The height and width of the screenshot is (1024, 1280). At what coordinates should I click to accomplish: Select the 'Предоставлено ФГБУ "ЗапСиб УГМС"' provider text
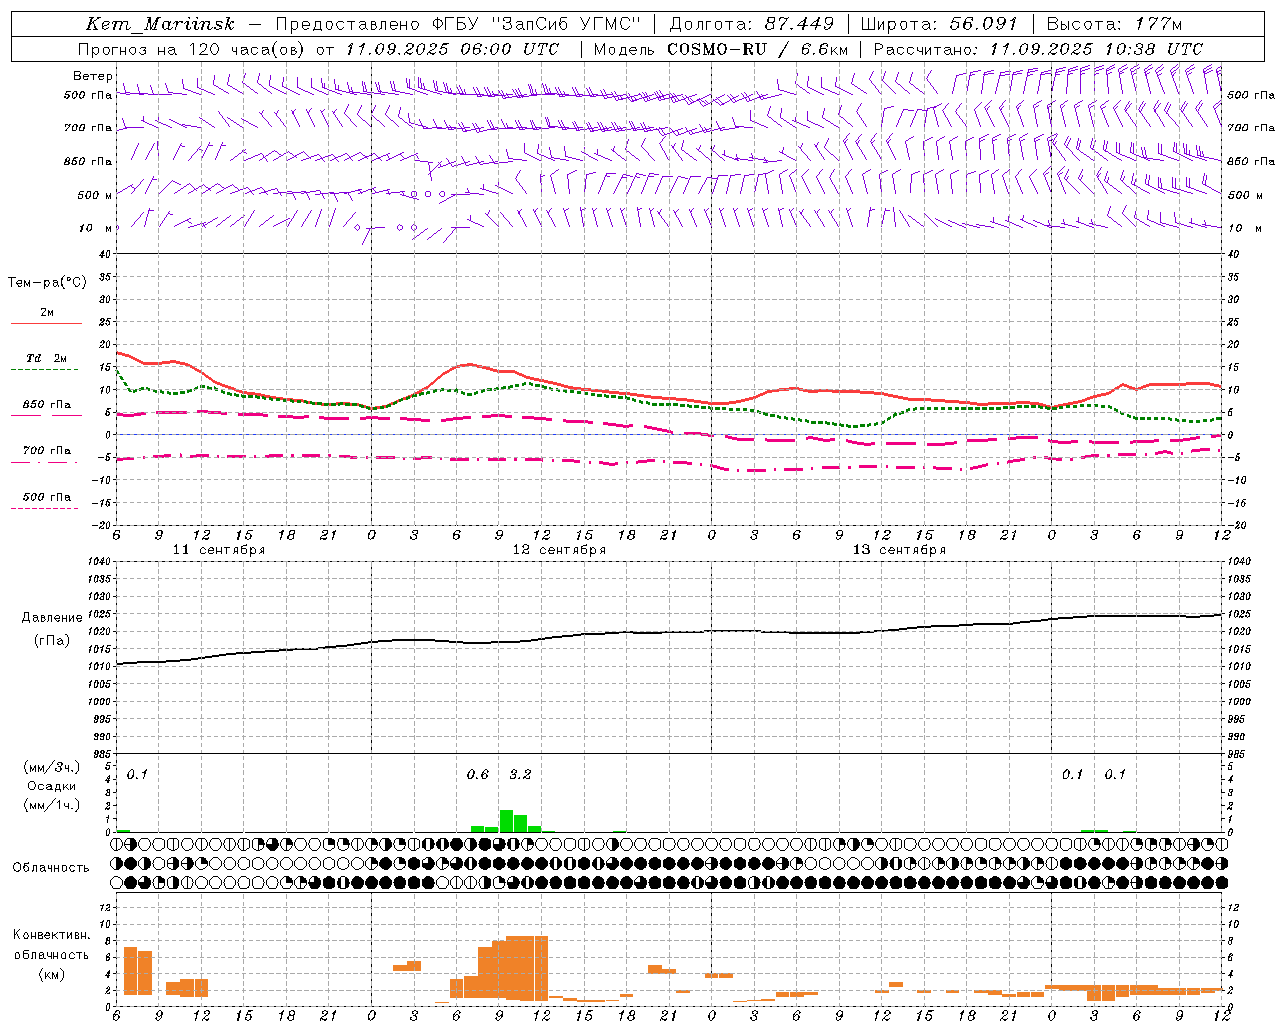458,24
